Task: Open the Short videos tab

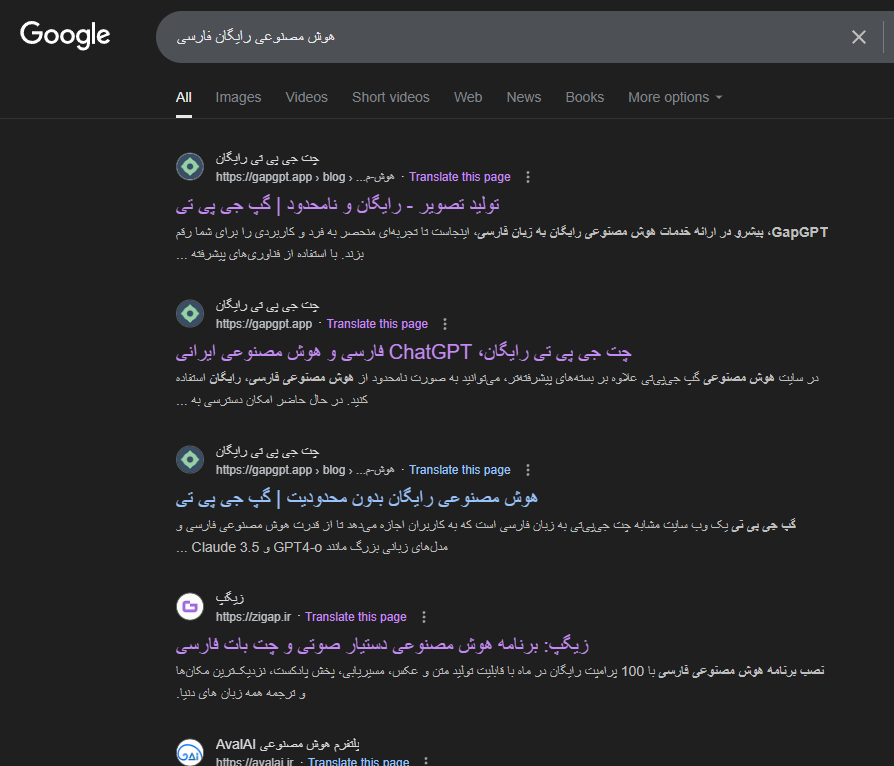Action: [x=390, y=97]
